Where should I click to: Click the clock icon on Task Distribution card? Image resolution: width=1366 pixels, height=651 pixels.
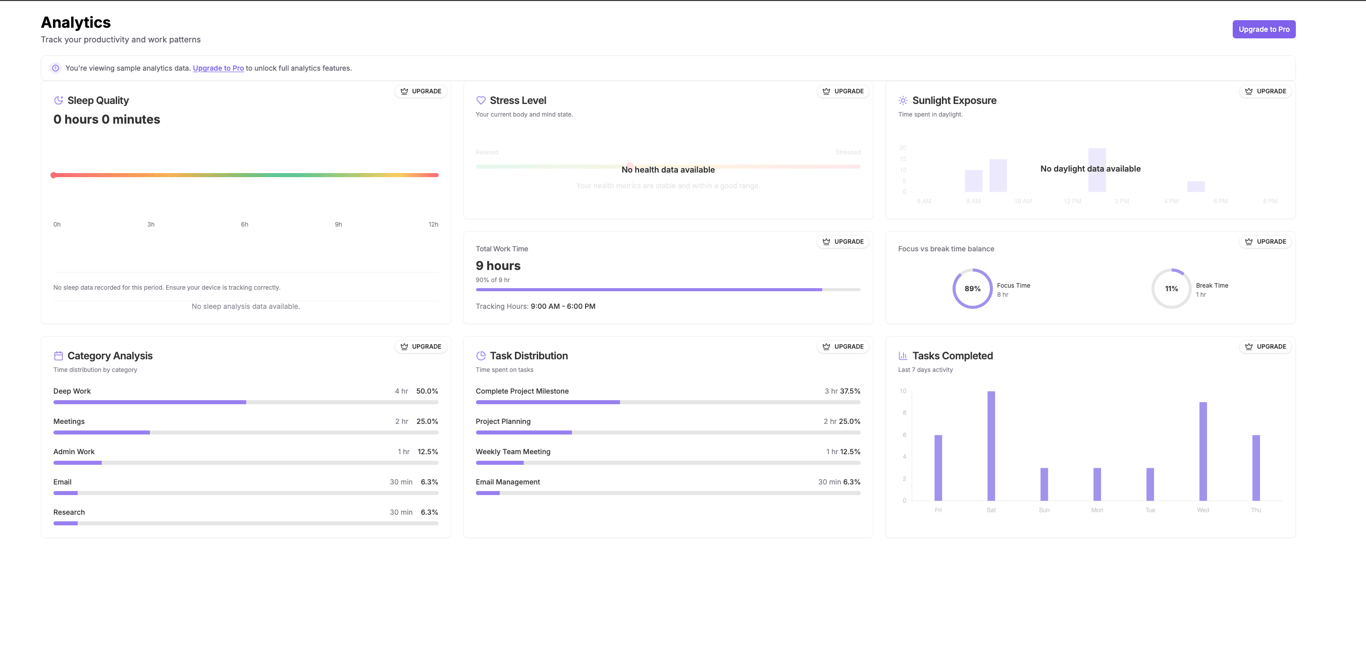481,355
